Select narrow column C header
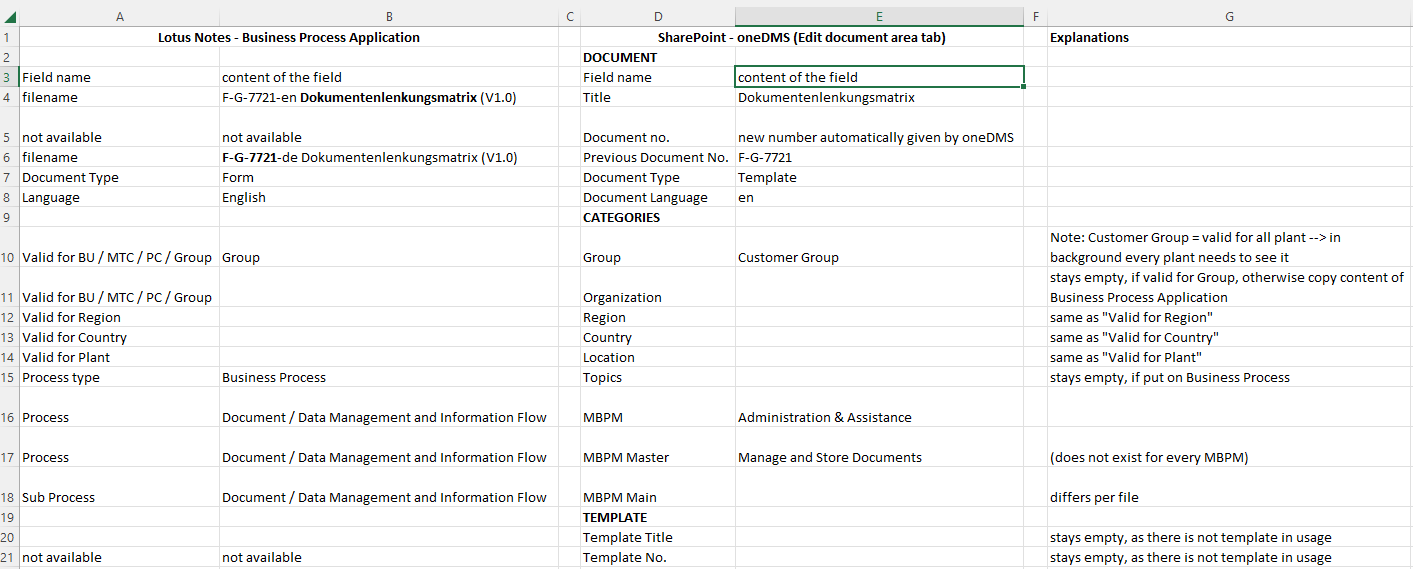 tap(569, 17)
